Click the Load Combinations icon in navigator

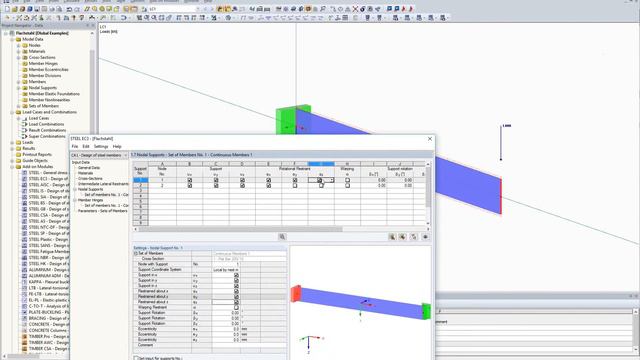pyautogui.click(x=24, y=124)
